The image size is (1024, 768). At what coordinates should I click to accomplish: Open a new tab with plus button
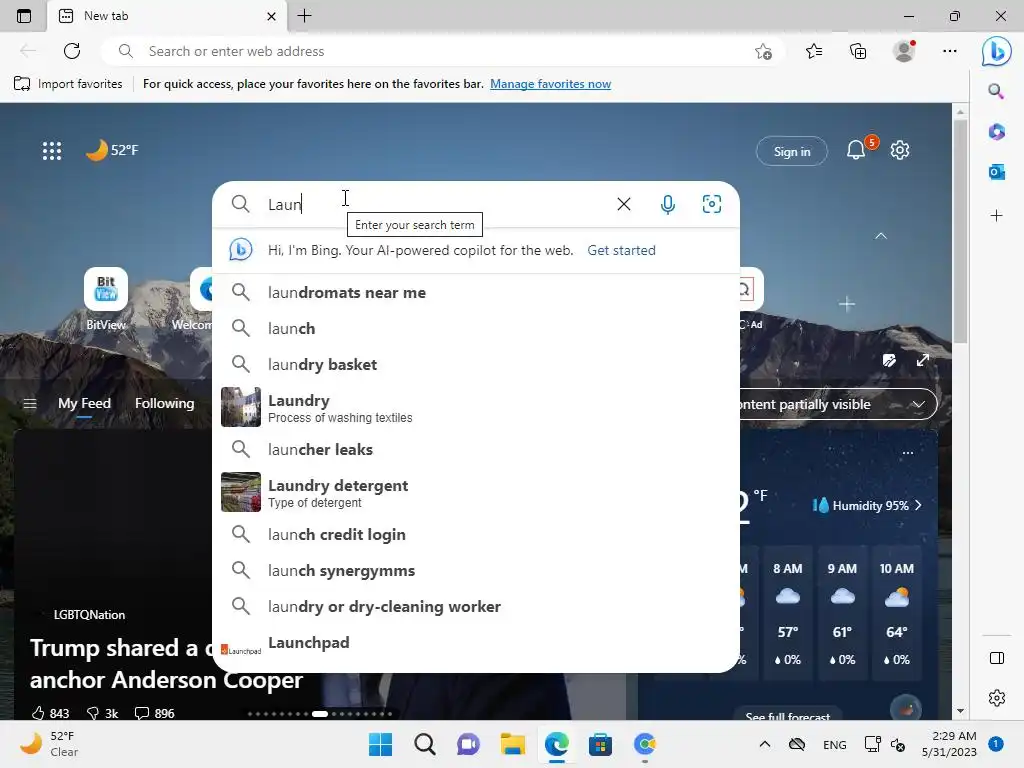click(x=304, y=16)
